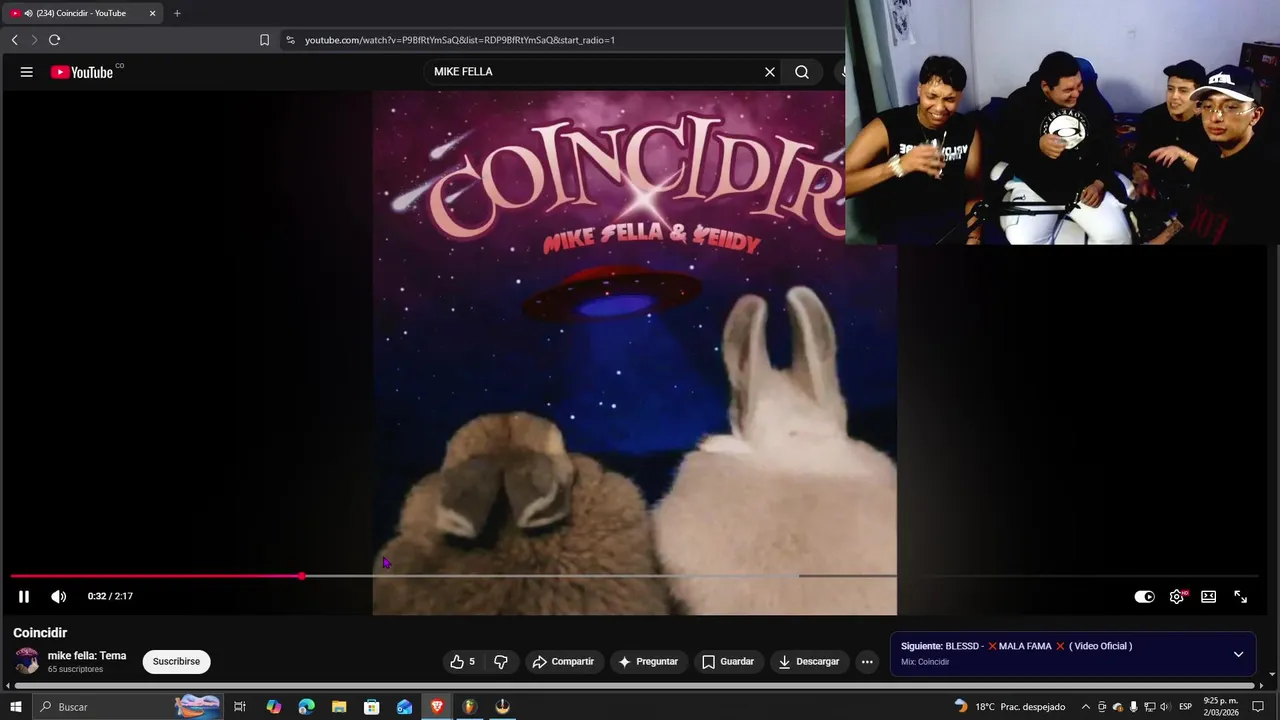The image size is (1280, 720).
Task: Click the tray OneDrive cloud warning icon
Action: (1117, 707)
